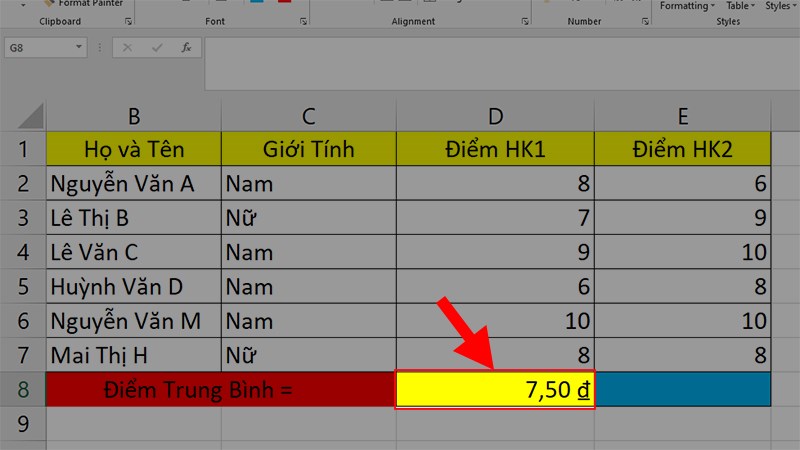This screenshot has height=450, width=800.
Task: Open the Conditional Formatting dropdown
Action: coord(687,6)
